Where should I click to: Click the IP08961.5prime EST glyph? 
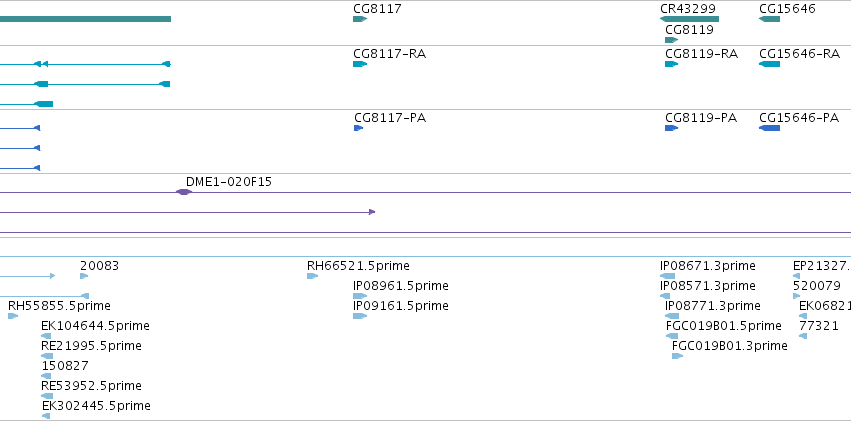click(x=360, y=296)
